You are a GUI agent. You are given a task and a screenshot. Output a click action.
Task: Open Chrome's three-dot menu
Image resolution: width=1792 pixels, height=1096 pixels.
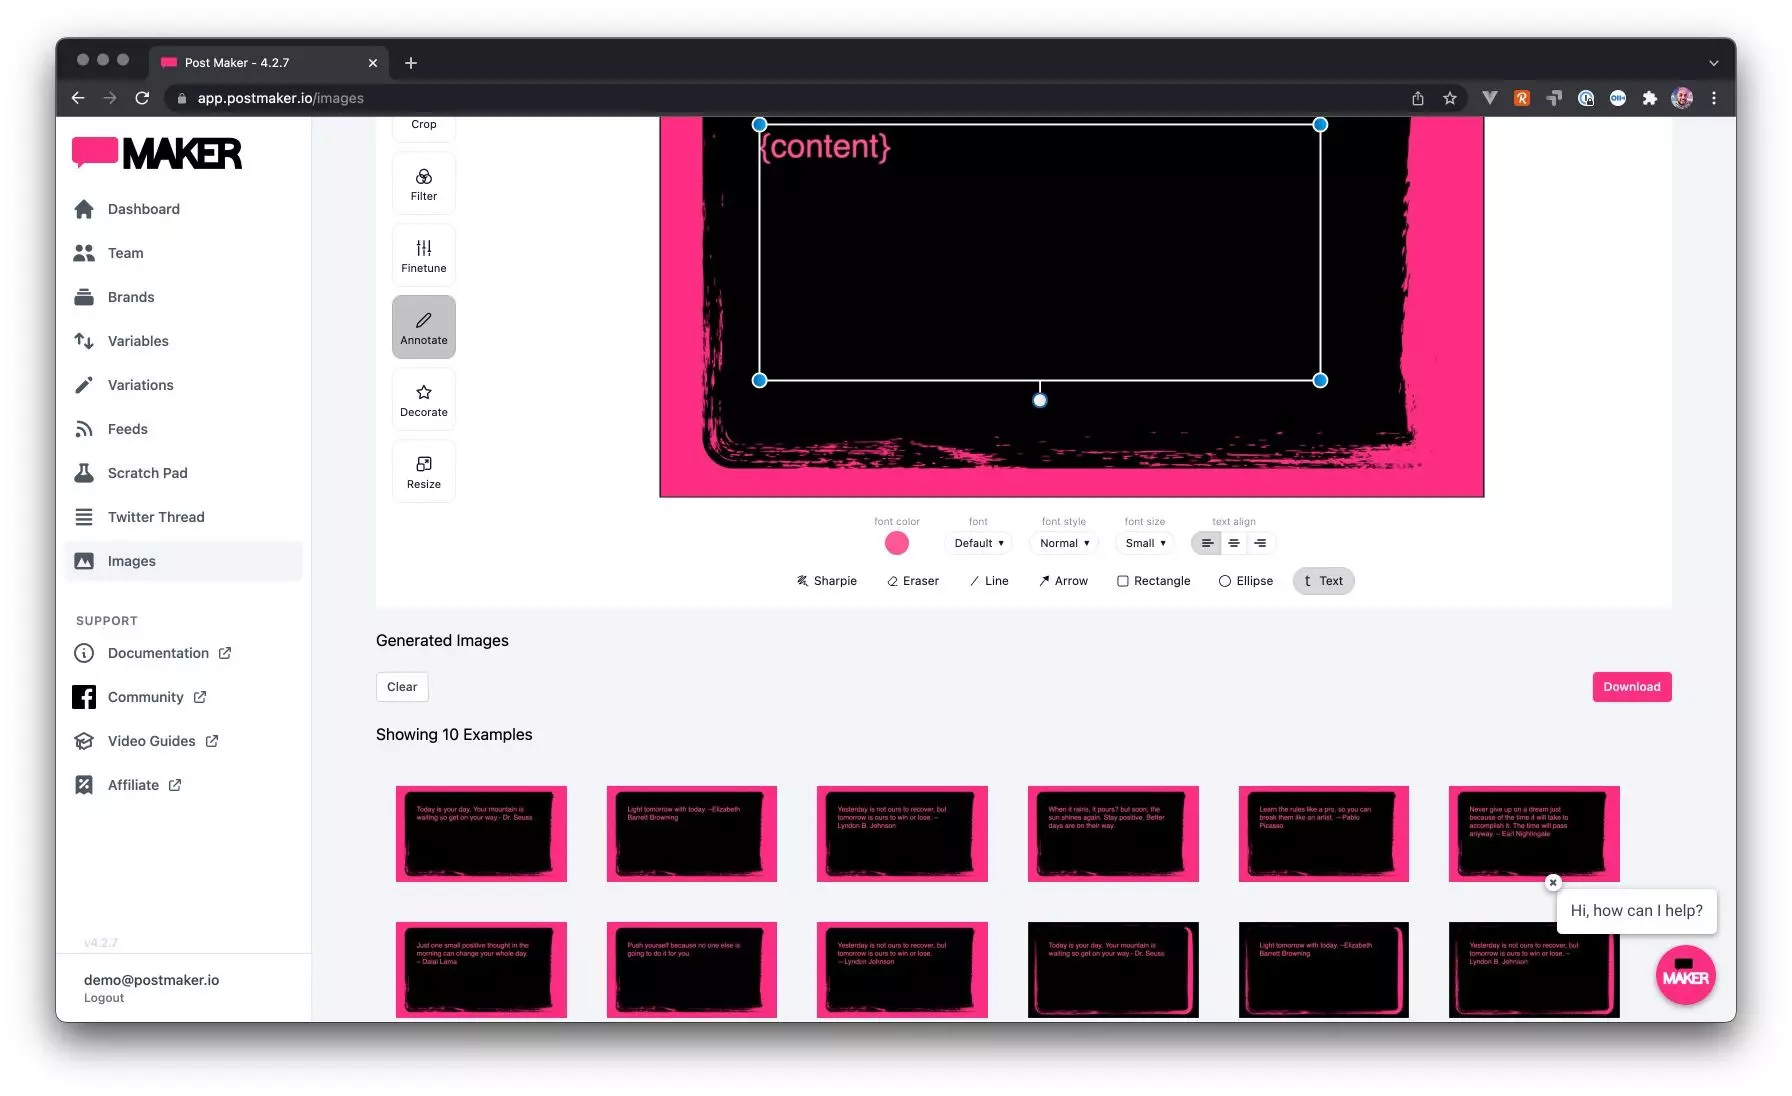click(x=1714, y=98)
